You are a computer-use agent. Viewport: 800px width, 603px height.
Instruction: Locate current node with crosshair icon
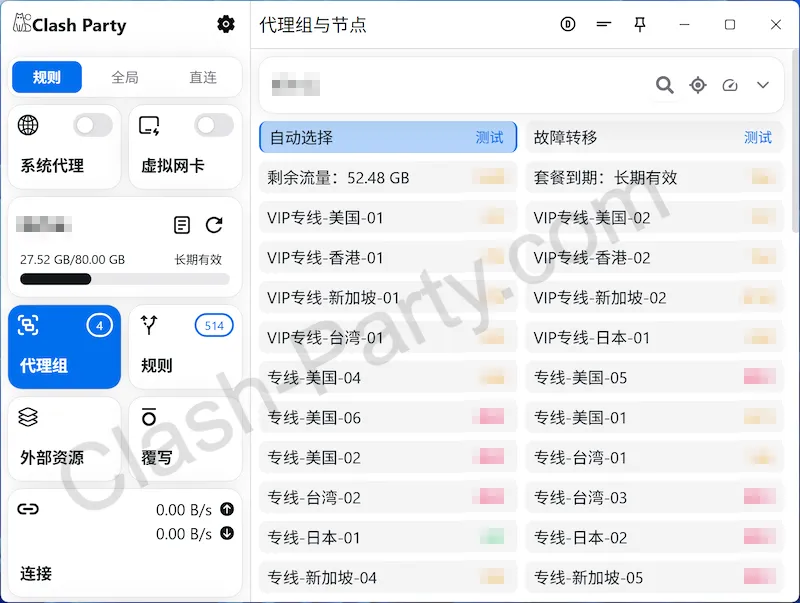coord(698,85)
